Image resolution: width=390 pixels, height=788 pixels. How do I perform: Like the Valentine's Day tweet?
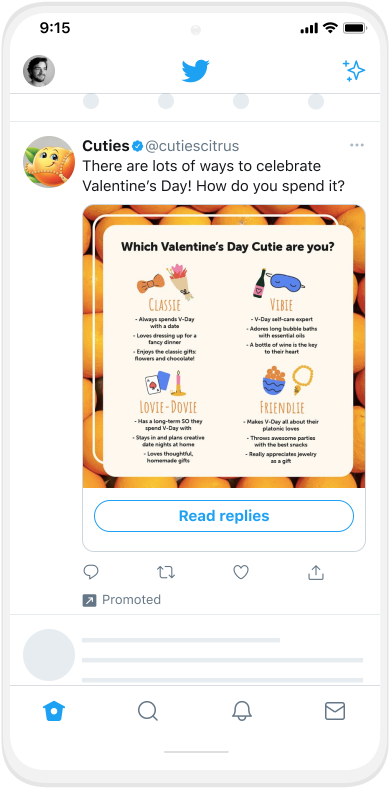tap(241, 572)
